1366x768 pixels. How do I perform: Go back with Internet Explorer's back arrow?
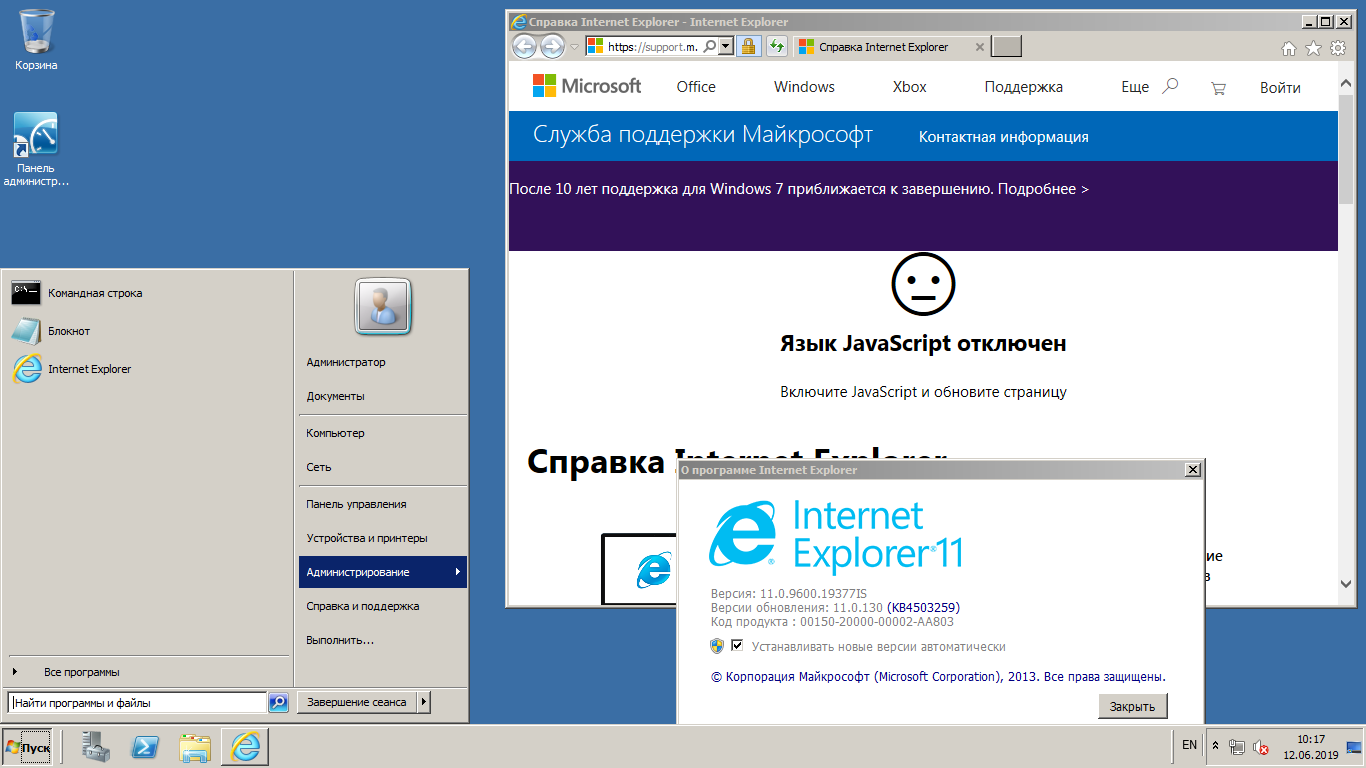pyautogui.click(x=524, y=46)
